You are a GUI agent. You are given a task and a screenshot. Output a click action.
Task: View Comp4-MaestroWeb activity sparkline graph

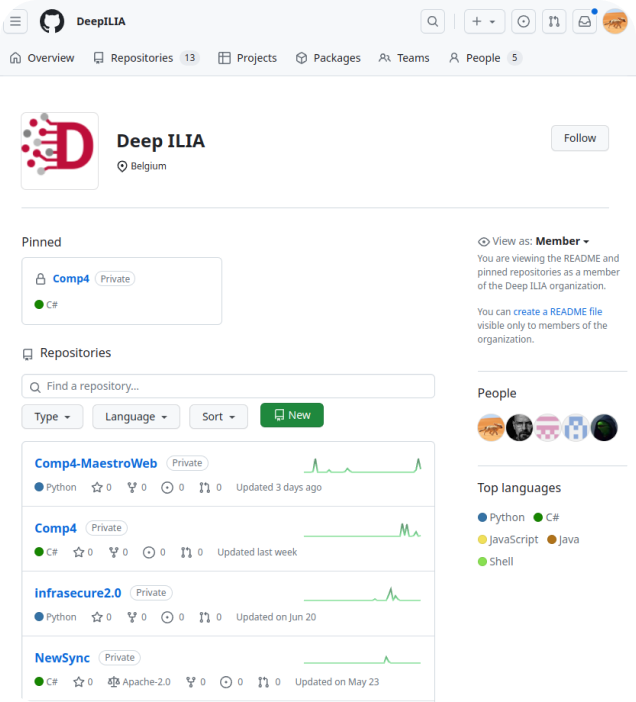[363, 466]
